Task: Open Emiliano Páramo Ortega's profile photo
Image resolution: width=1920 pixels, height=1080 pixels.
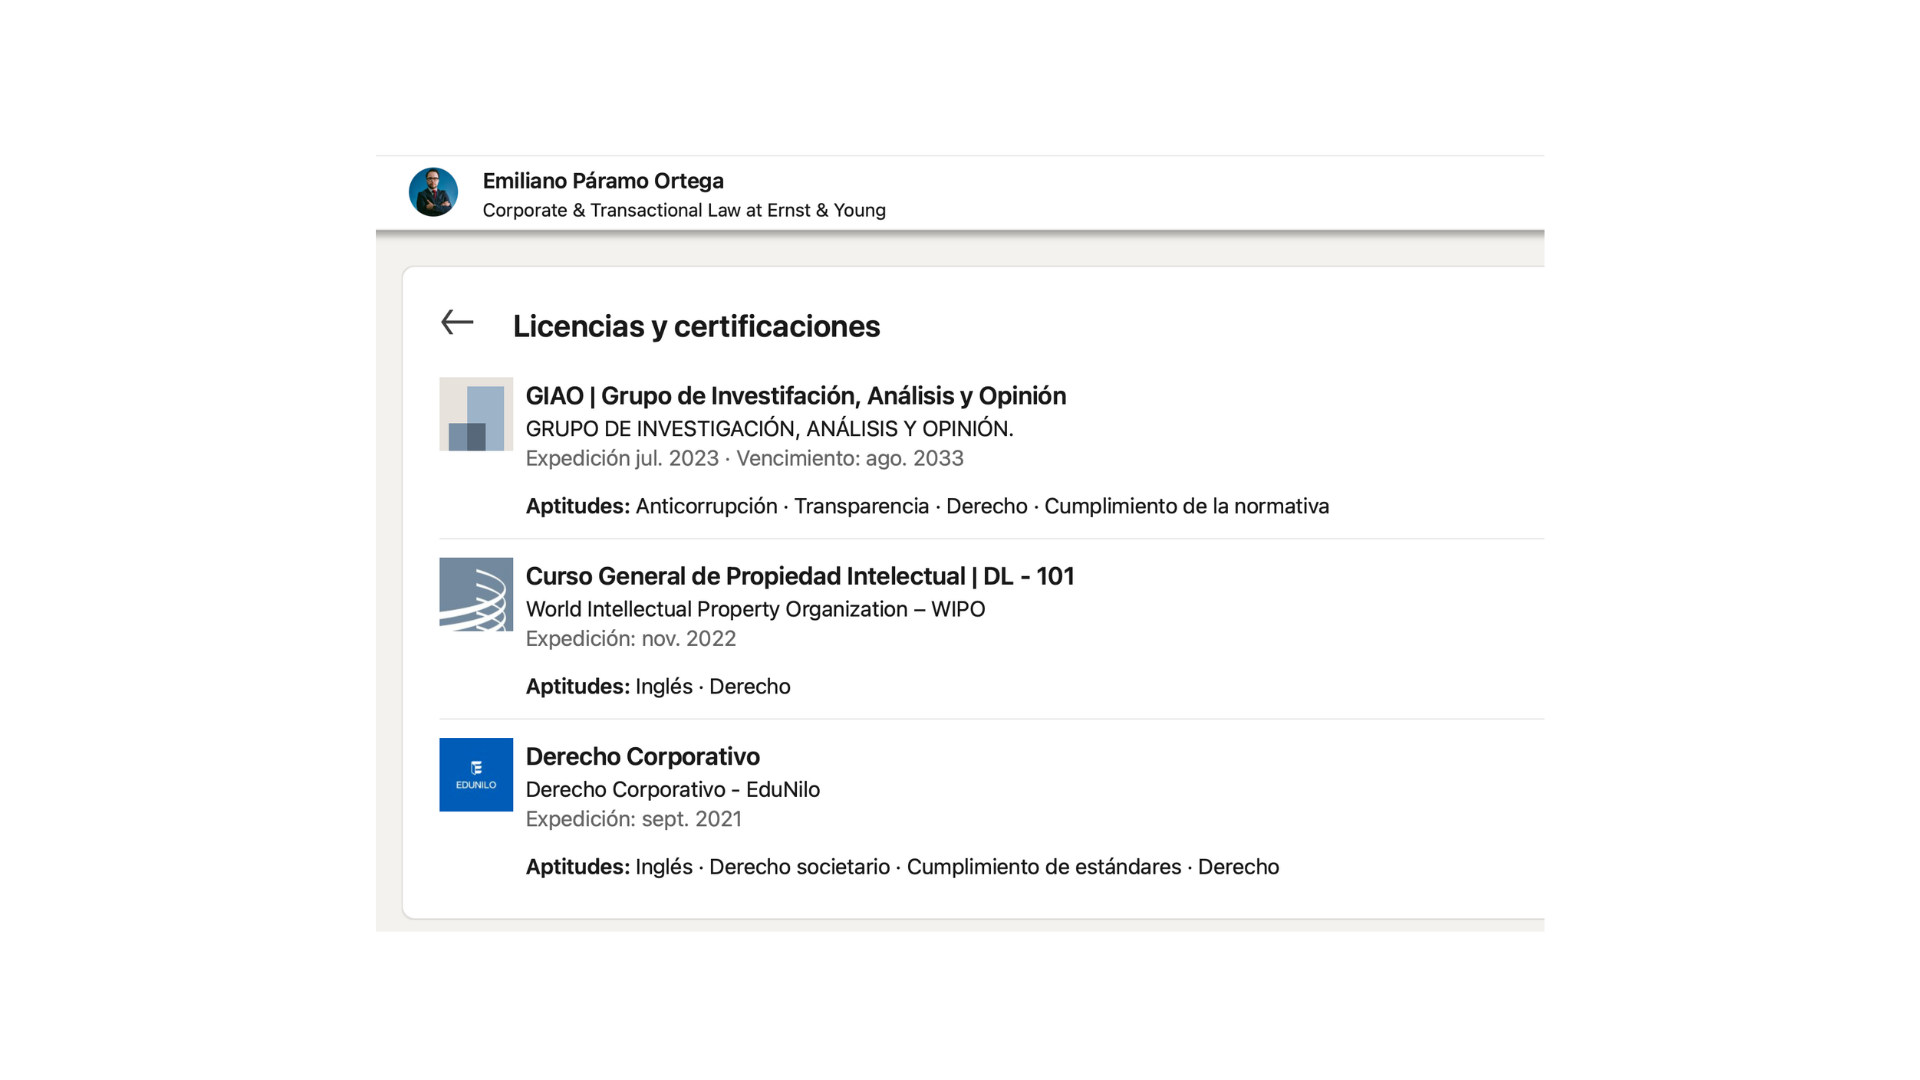Action: point(433,192)
